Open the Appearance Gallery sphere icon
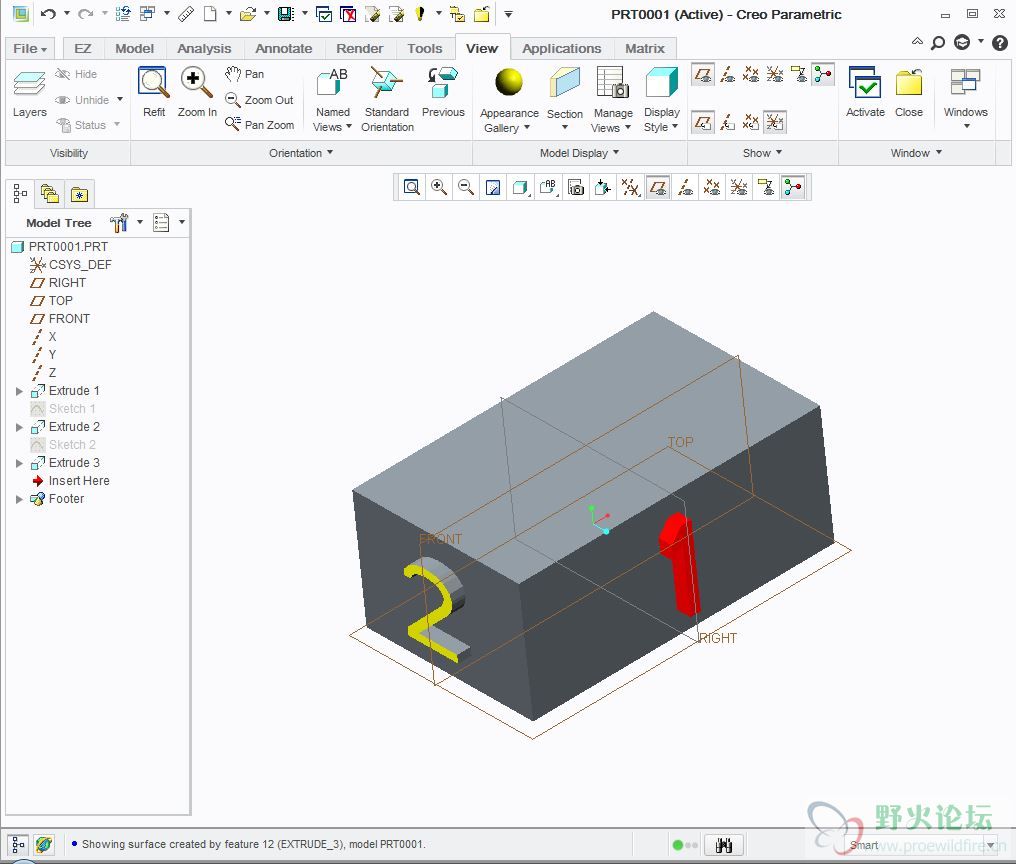Viewport: 1016px width, 864px height. click(509, 83)
